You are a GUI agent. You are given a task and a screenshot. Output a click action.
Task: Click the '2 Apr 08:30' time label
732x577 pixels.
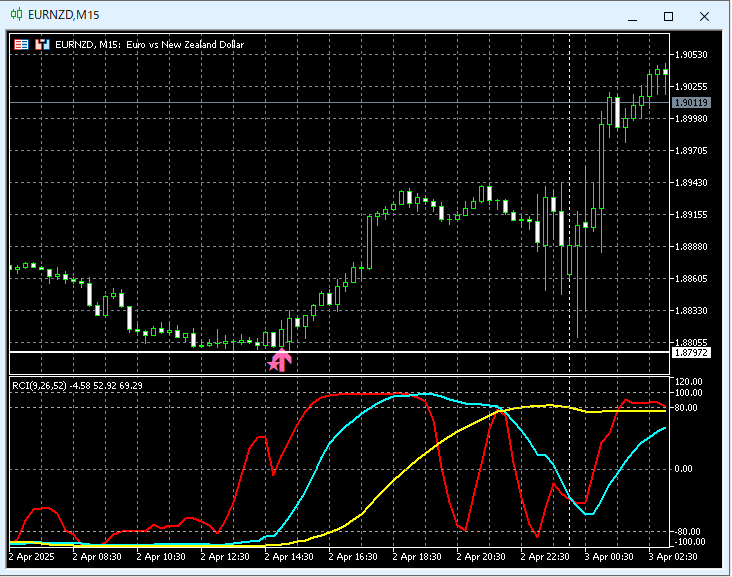click(x=97, y=557)
